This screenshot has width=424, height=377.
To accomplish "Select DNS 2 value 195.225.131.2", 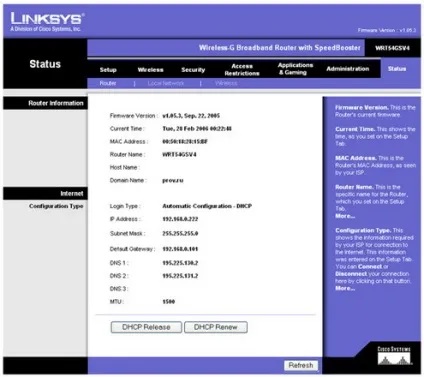I will pos(180,276).
